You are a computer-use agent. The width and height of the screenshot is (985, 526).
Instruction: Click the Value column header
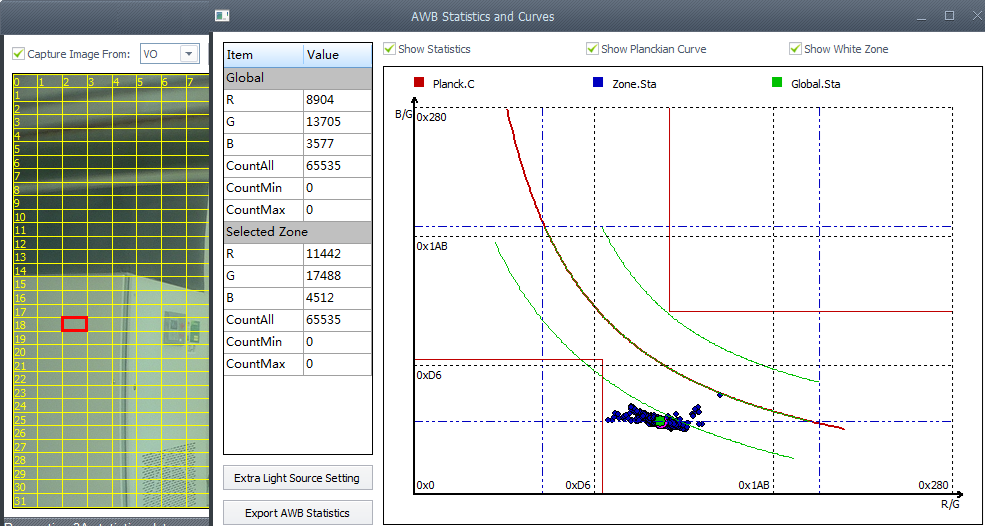337,55
